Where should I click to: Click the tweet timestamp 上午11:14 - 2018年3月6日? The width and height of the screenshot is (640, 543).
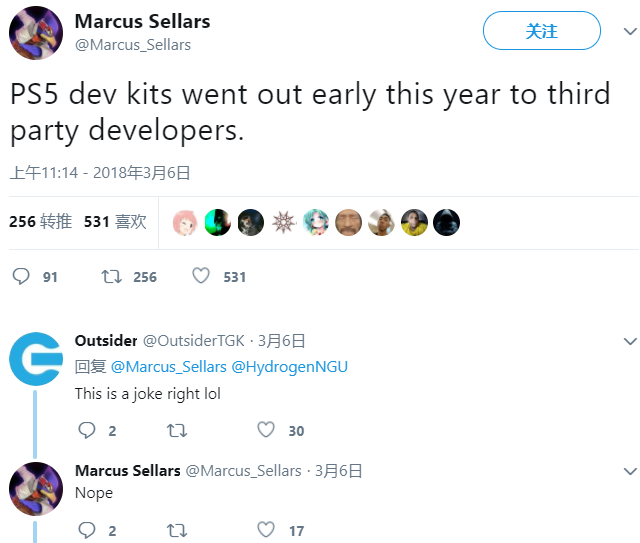click(x=100, y=173)
